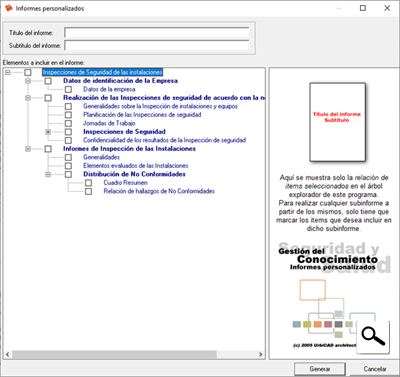This screenshot has height=377, width=400.
Task: Select Generalidades sobre la Inspección de instalaciones item
Action: click(160, 106)
